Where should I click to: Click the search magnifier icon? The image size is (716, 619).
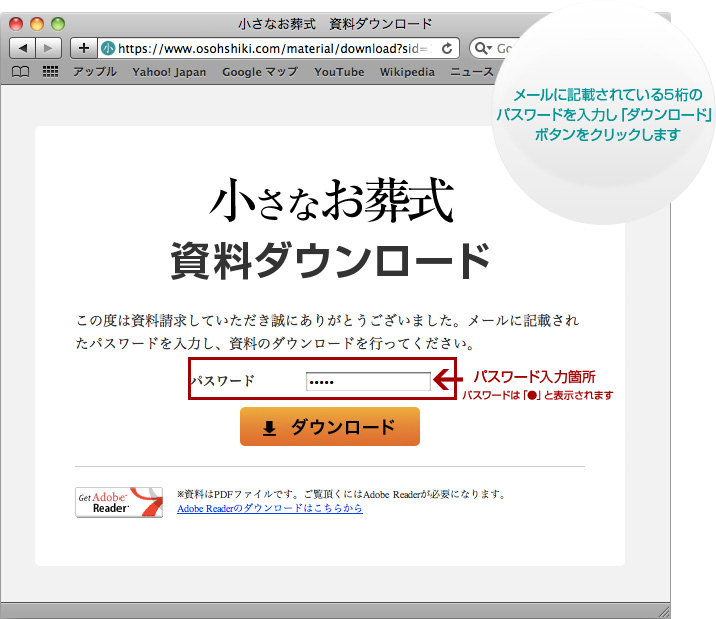(483, 48)
